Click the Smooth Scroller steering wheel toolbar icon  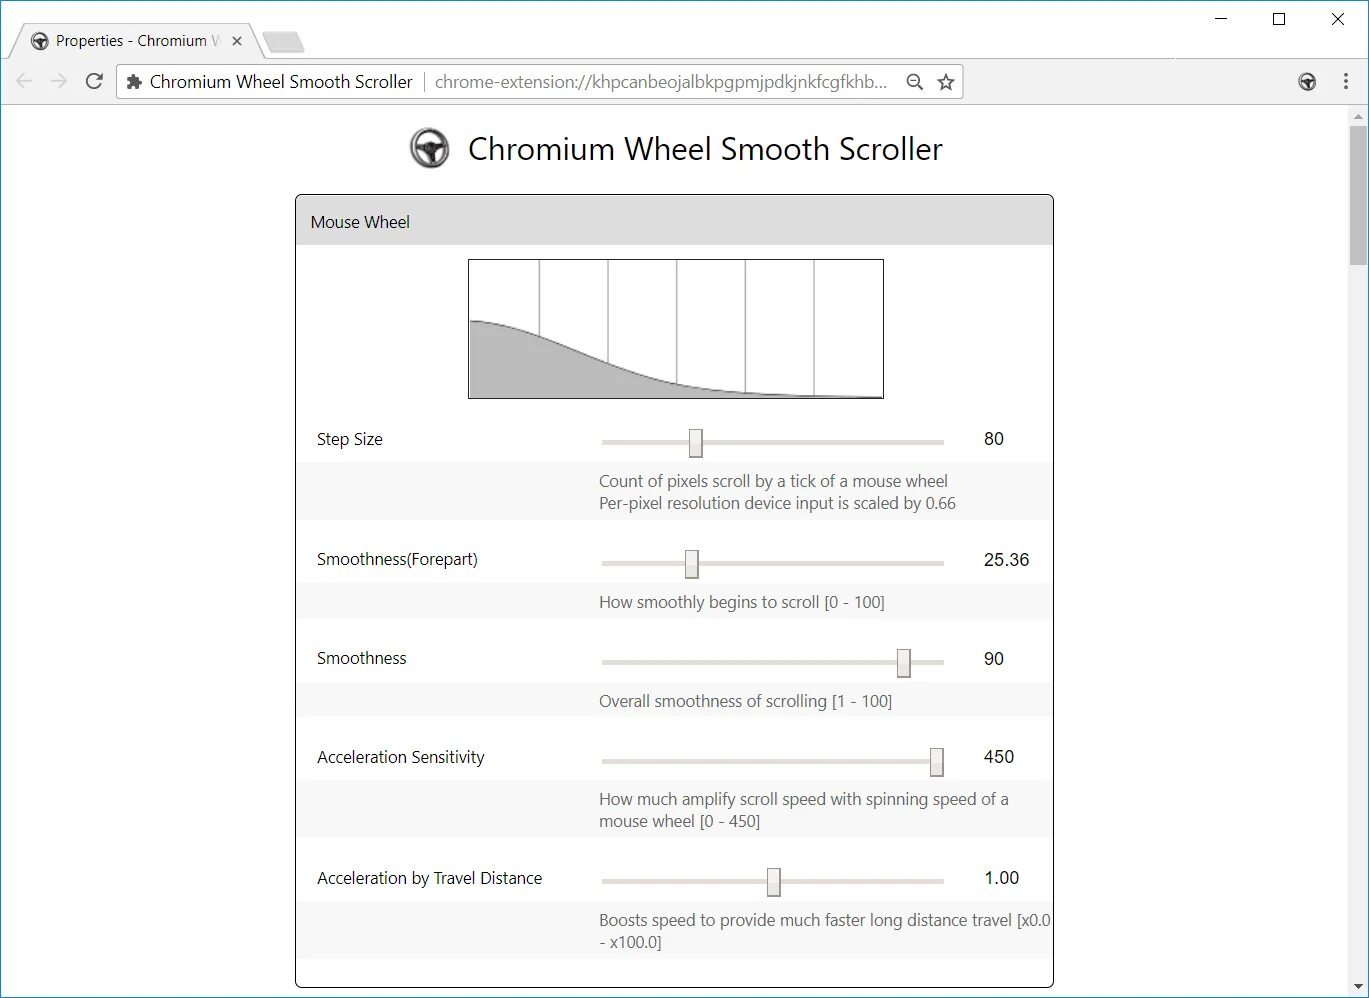(1308, 81)
